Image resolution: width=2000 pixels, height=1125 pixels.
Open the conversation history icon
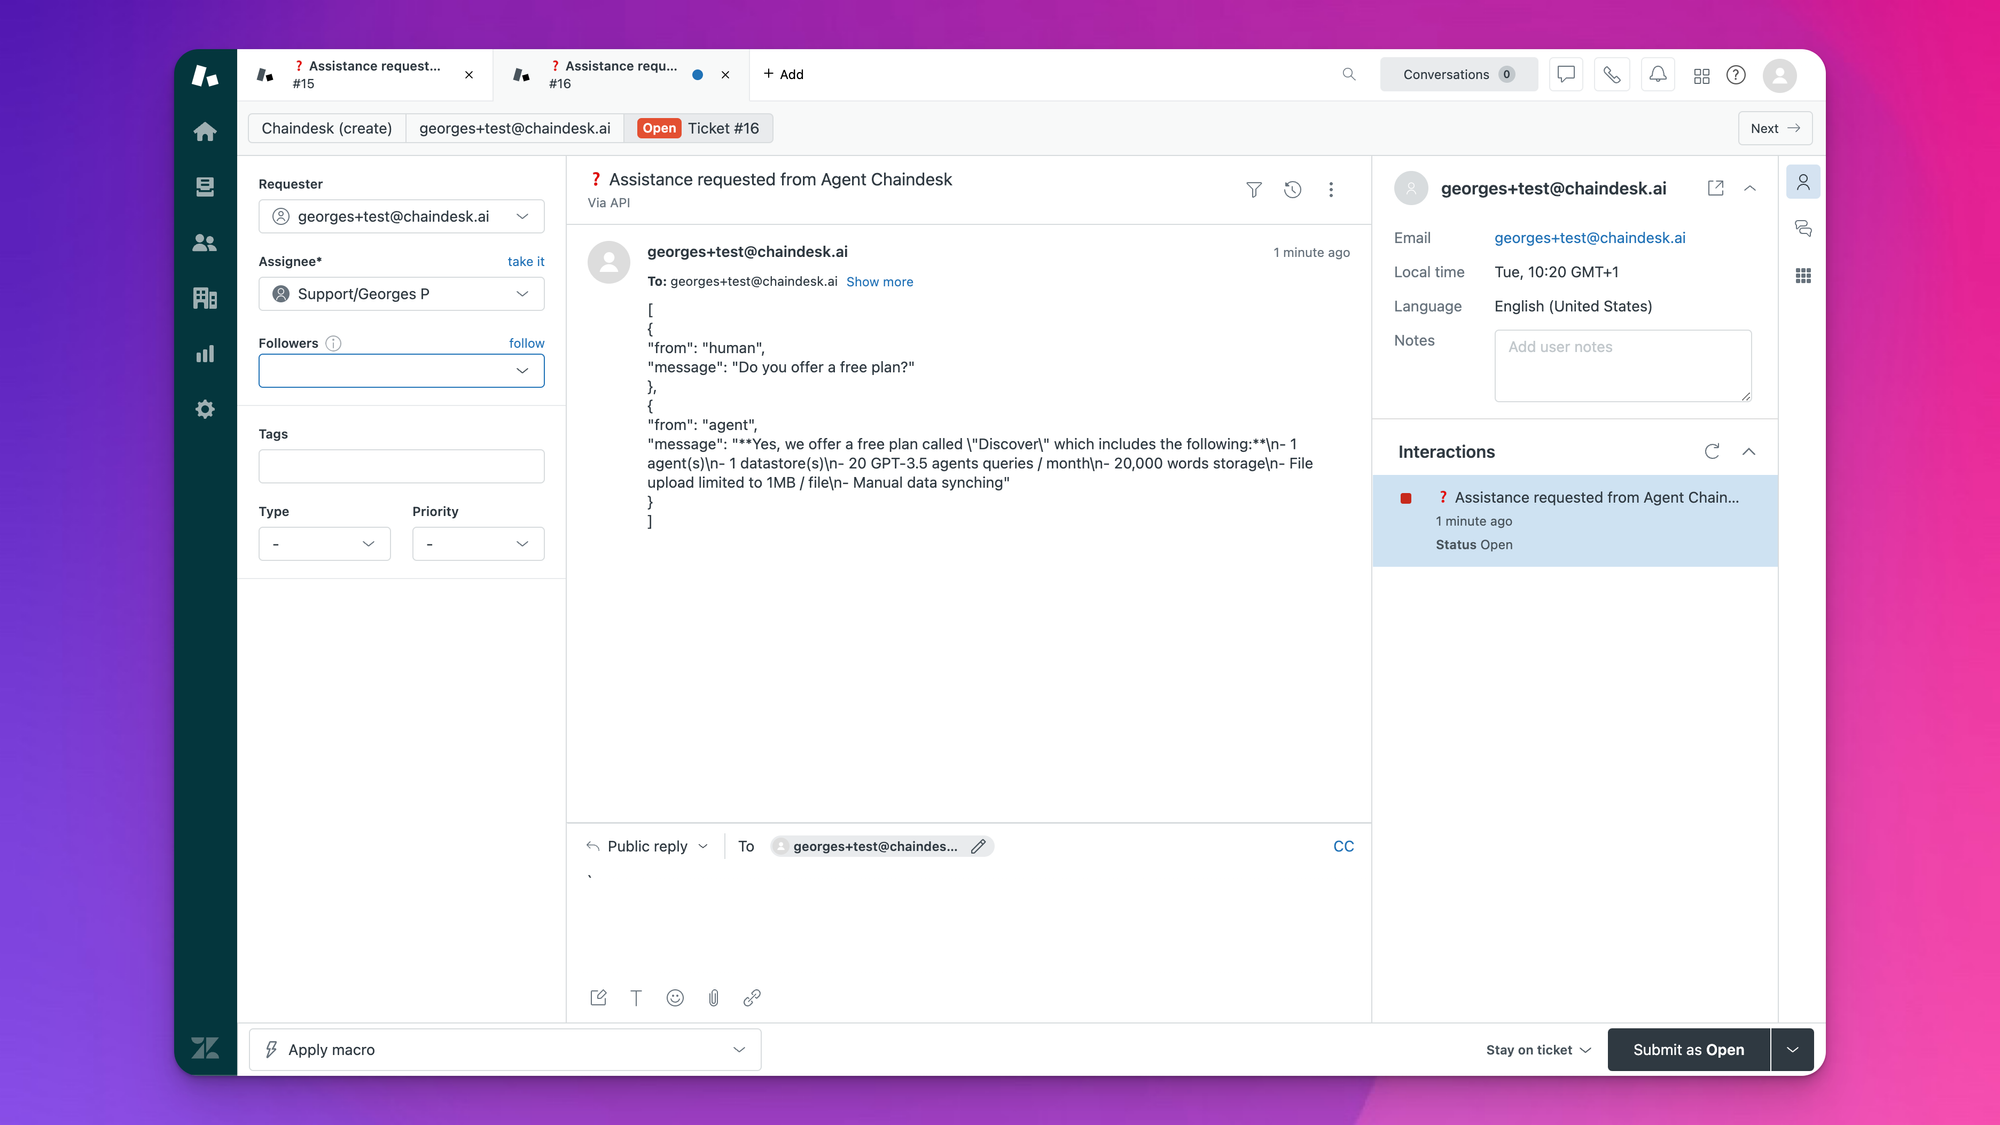pyautogui.click(x=1293, y=190)
